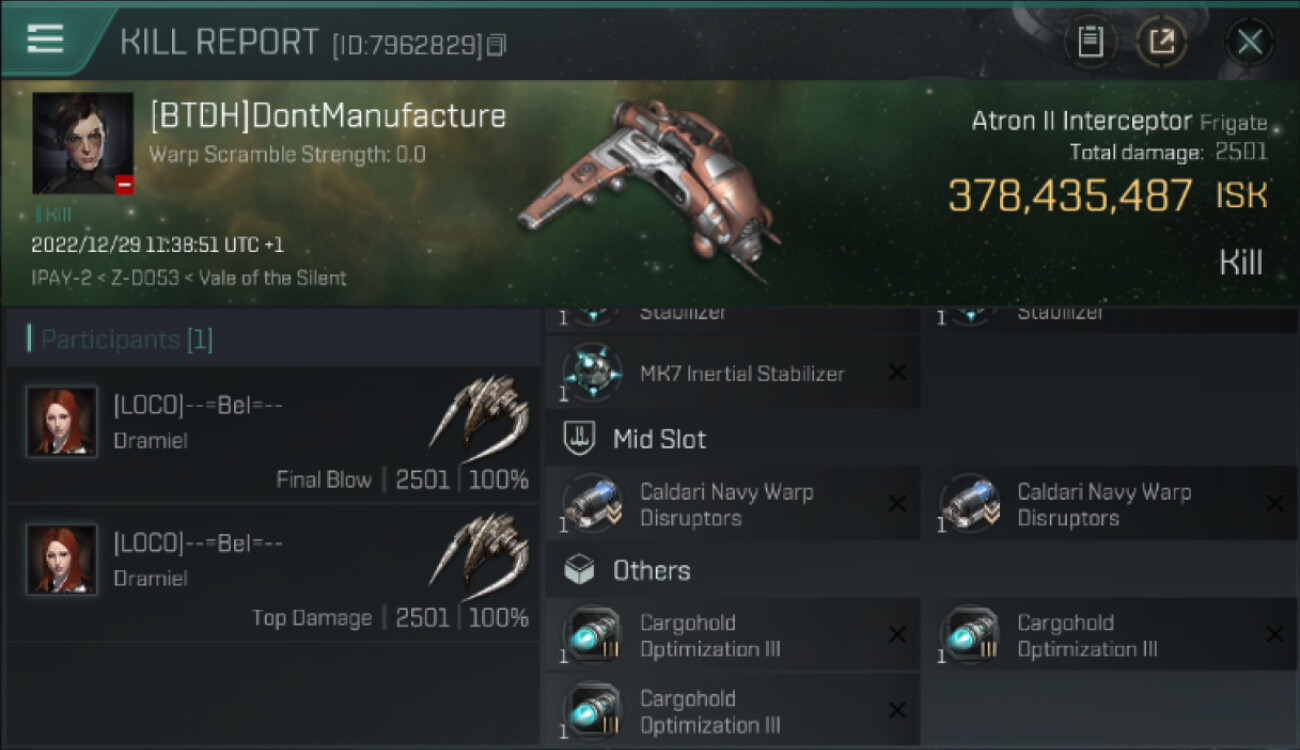1300x750 pixels.
Task: Click the Others section header
Action: click(650, 571)
